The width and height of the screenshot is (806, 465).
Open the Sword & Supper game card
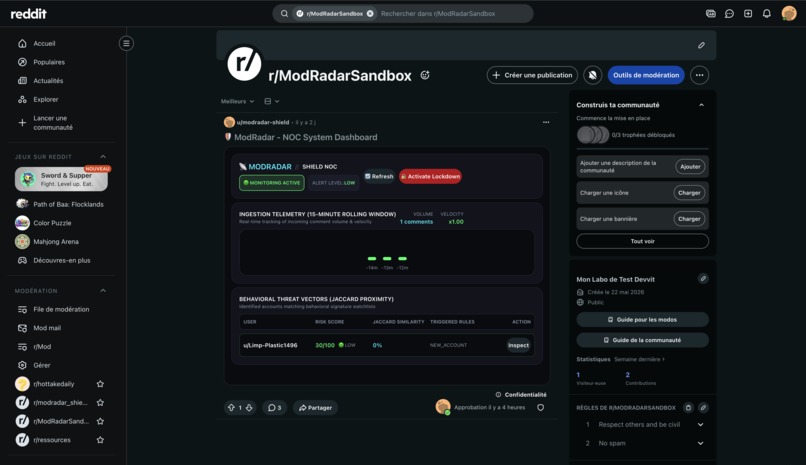click(61, 179)
